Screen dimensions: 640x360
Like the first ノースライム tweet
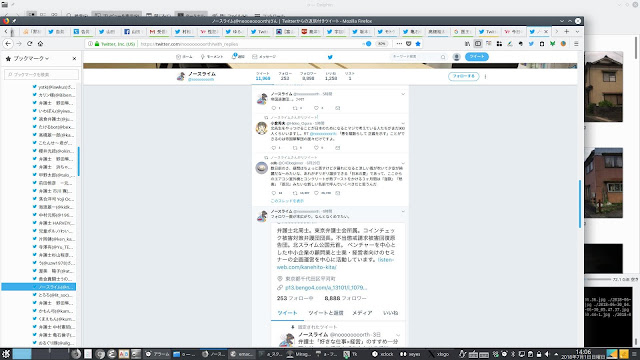[316, 108]
